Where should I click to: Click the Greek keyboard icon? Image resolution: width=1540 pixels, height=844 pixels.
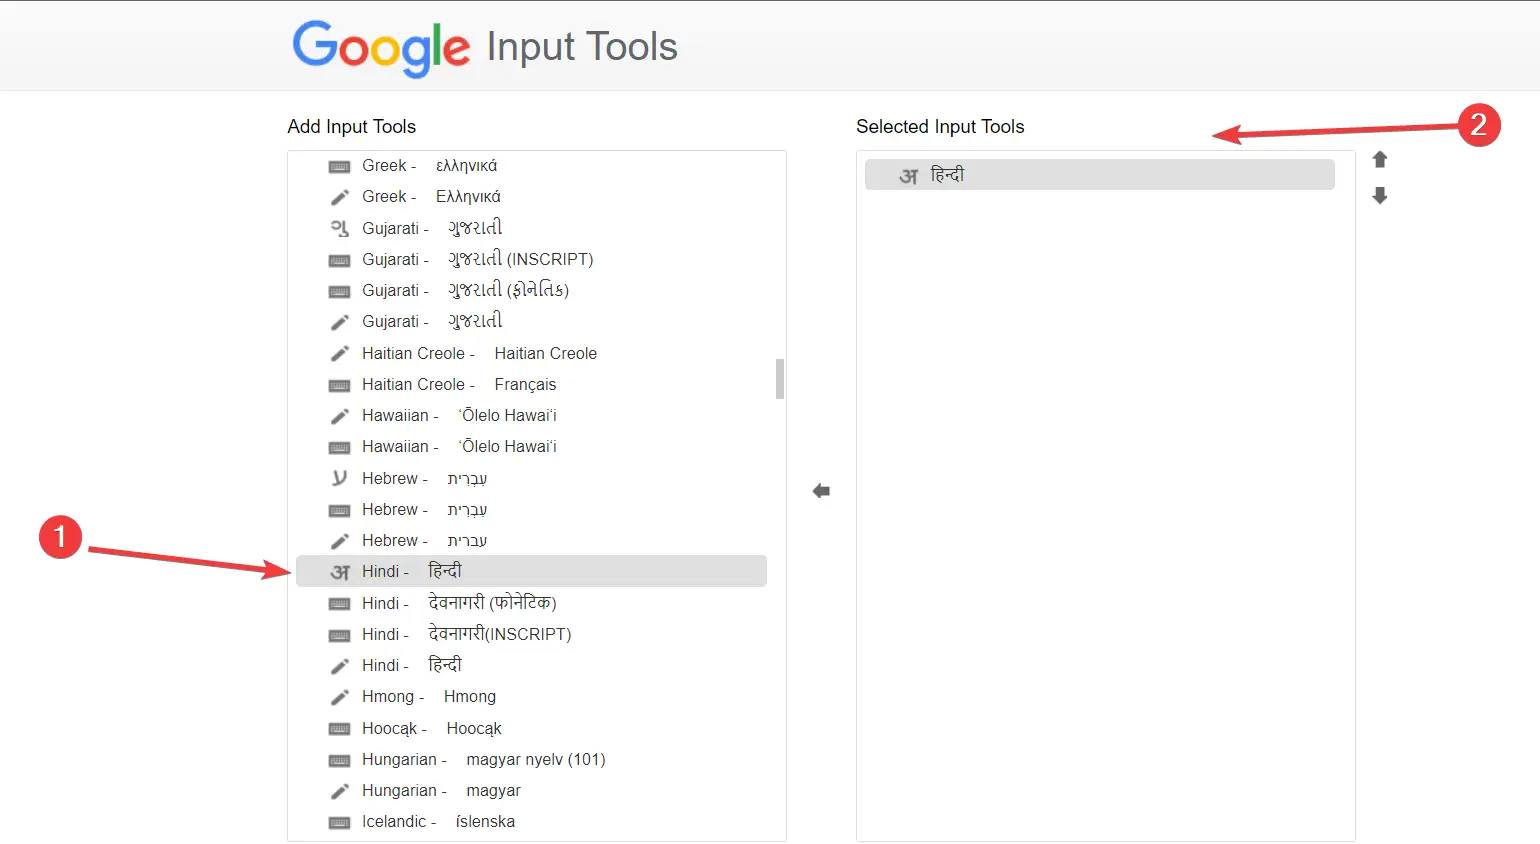tap(340, 166)
